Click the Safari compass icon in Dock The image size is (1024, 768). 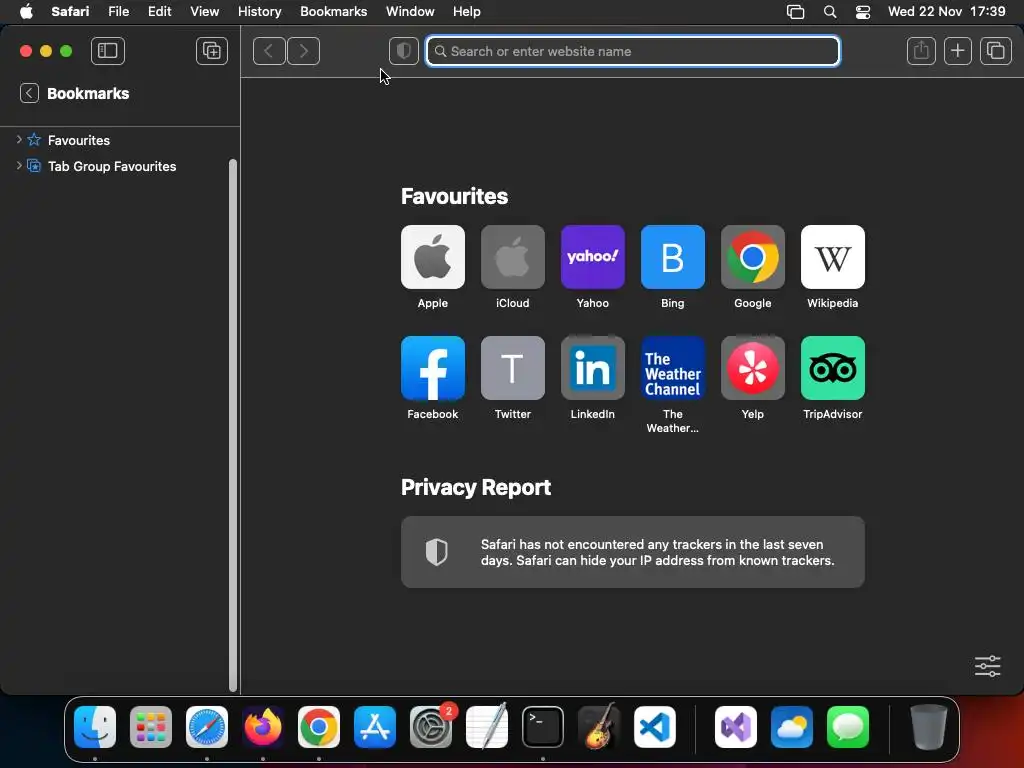[x=207, y=727]
